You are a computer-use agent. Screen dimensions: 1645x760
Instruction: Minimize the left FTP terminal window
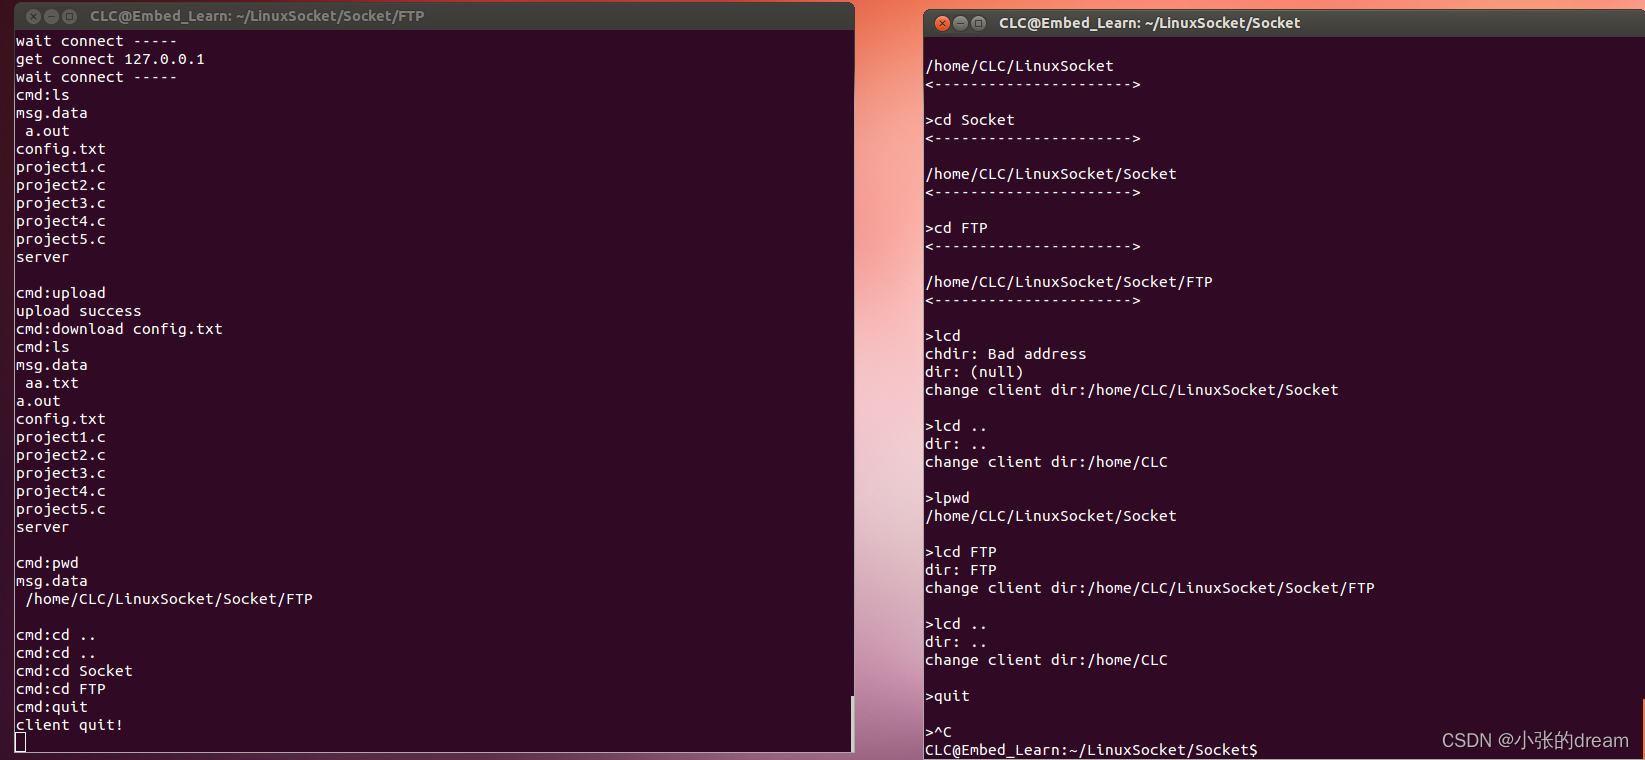[x=51, y=16]
